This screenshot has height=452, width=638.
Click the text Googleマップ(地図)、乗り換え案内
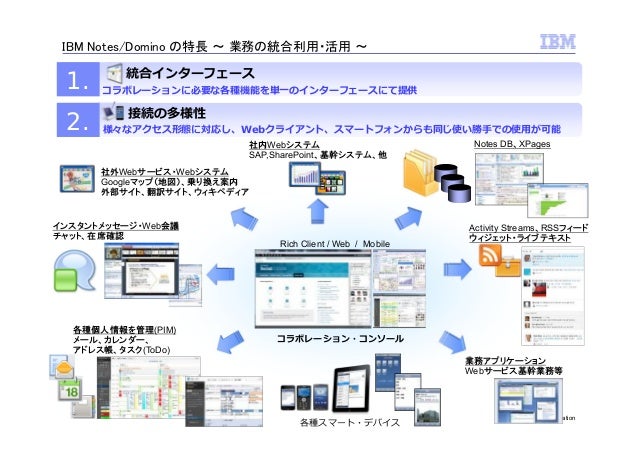coord(169,181)
